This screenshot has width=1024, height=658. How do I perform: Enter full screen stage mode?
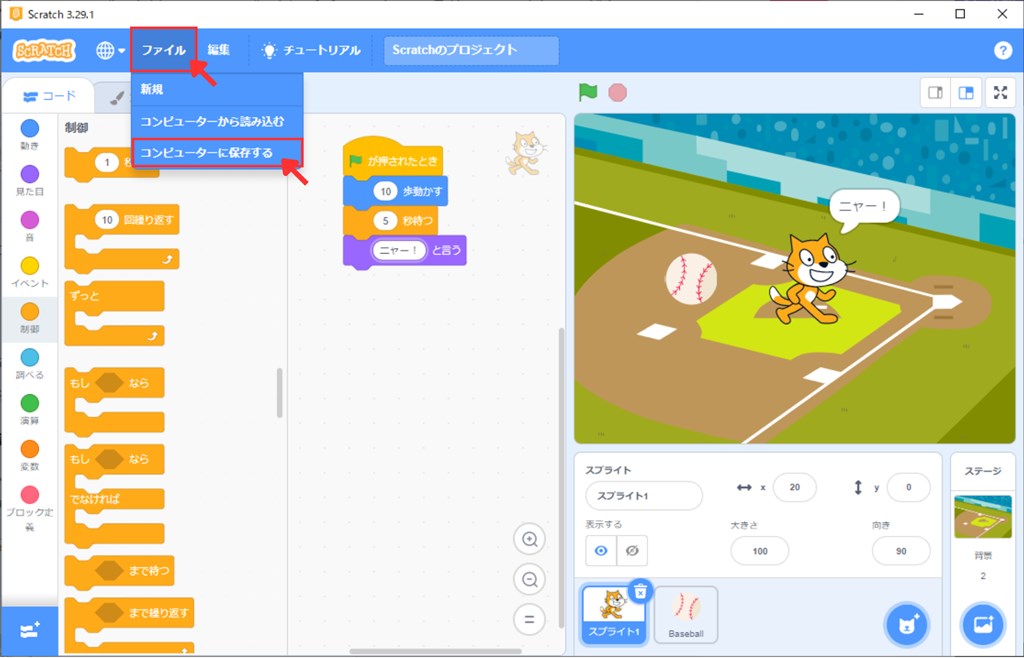pyautogui.click(x=1000, y=93)
